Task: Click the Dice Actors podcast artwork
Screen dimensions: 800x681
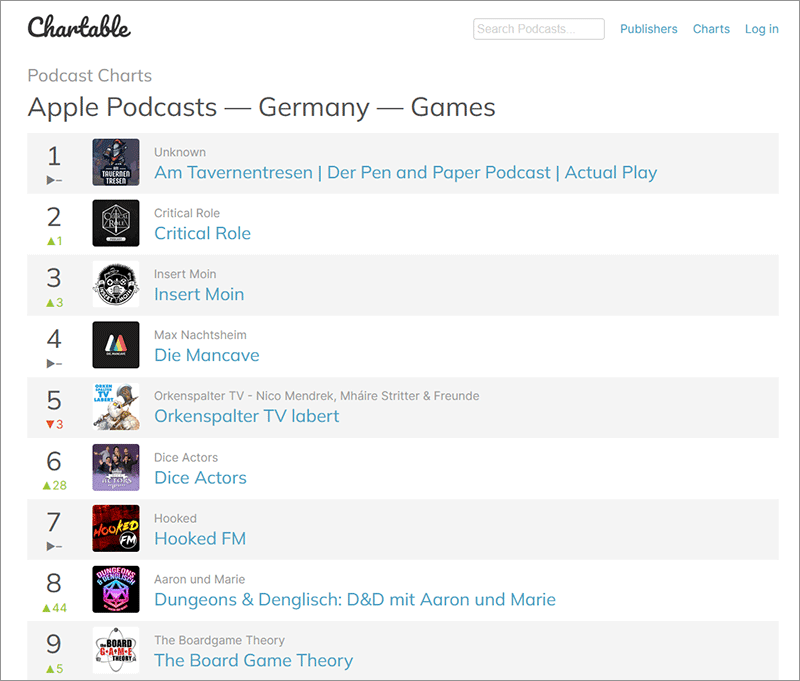Action: pyautogui.click(x=116, y=468)
